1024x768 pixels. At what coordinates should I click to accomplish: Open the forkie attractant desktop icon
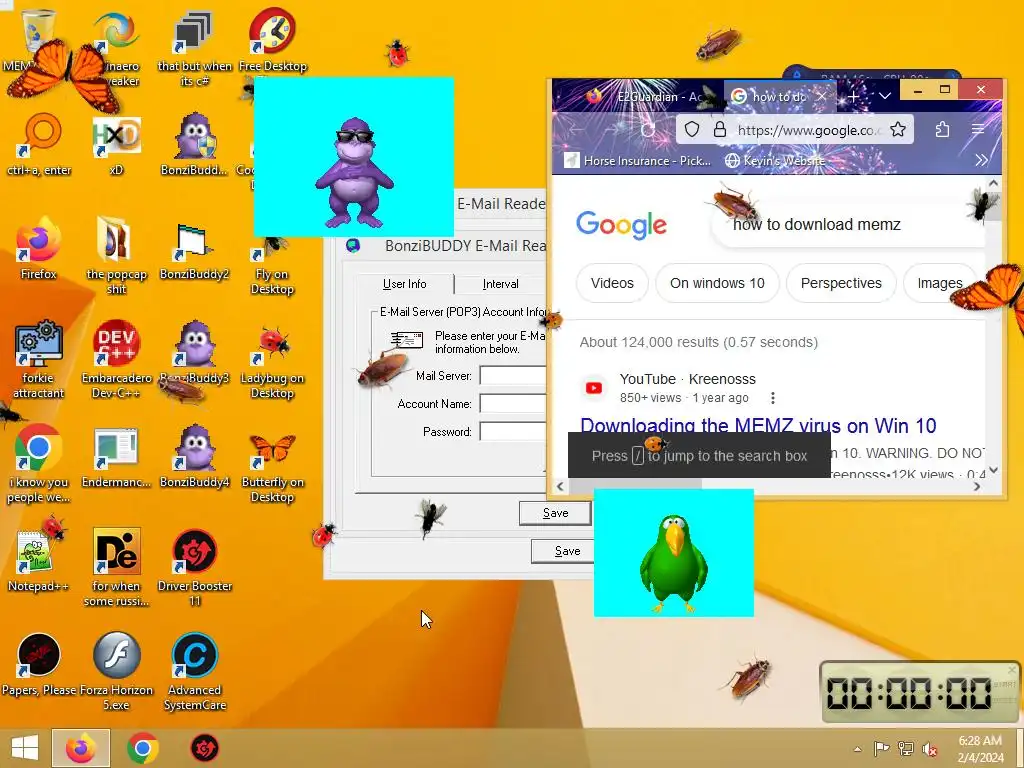tap(39, 358)
